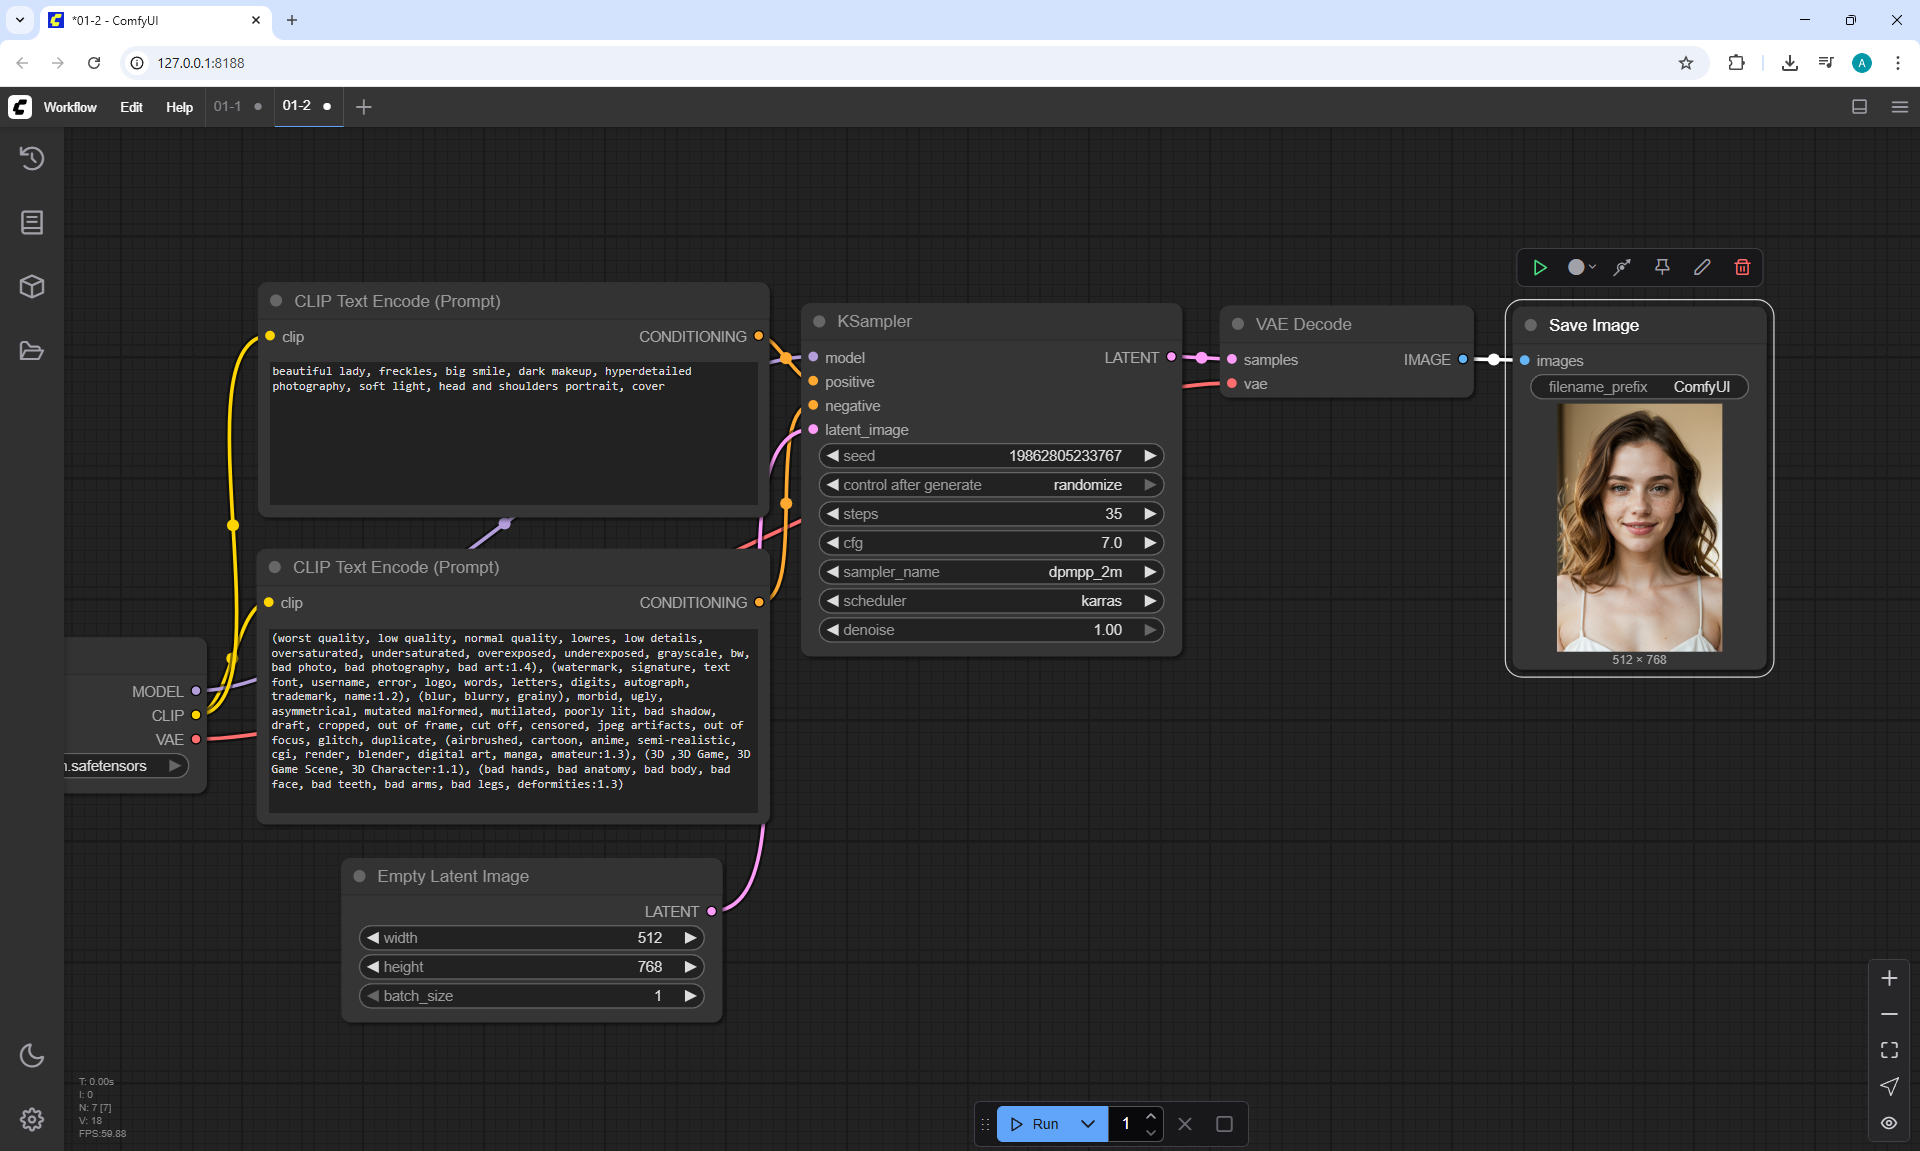This screenshot has height=1151, width=1920.
Task: Switch to the 01-1 workflow tab
Action: click(x=227, y=106)
